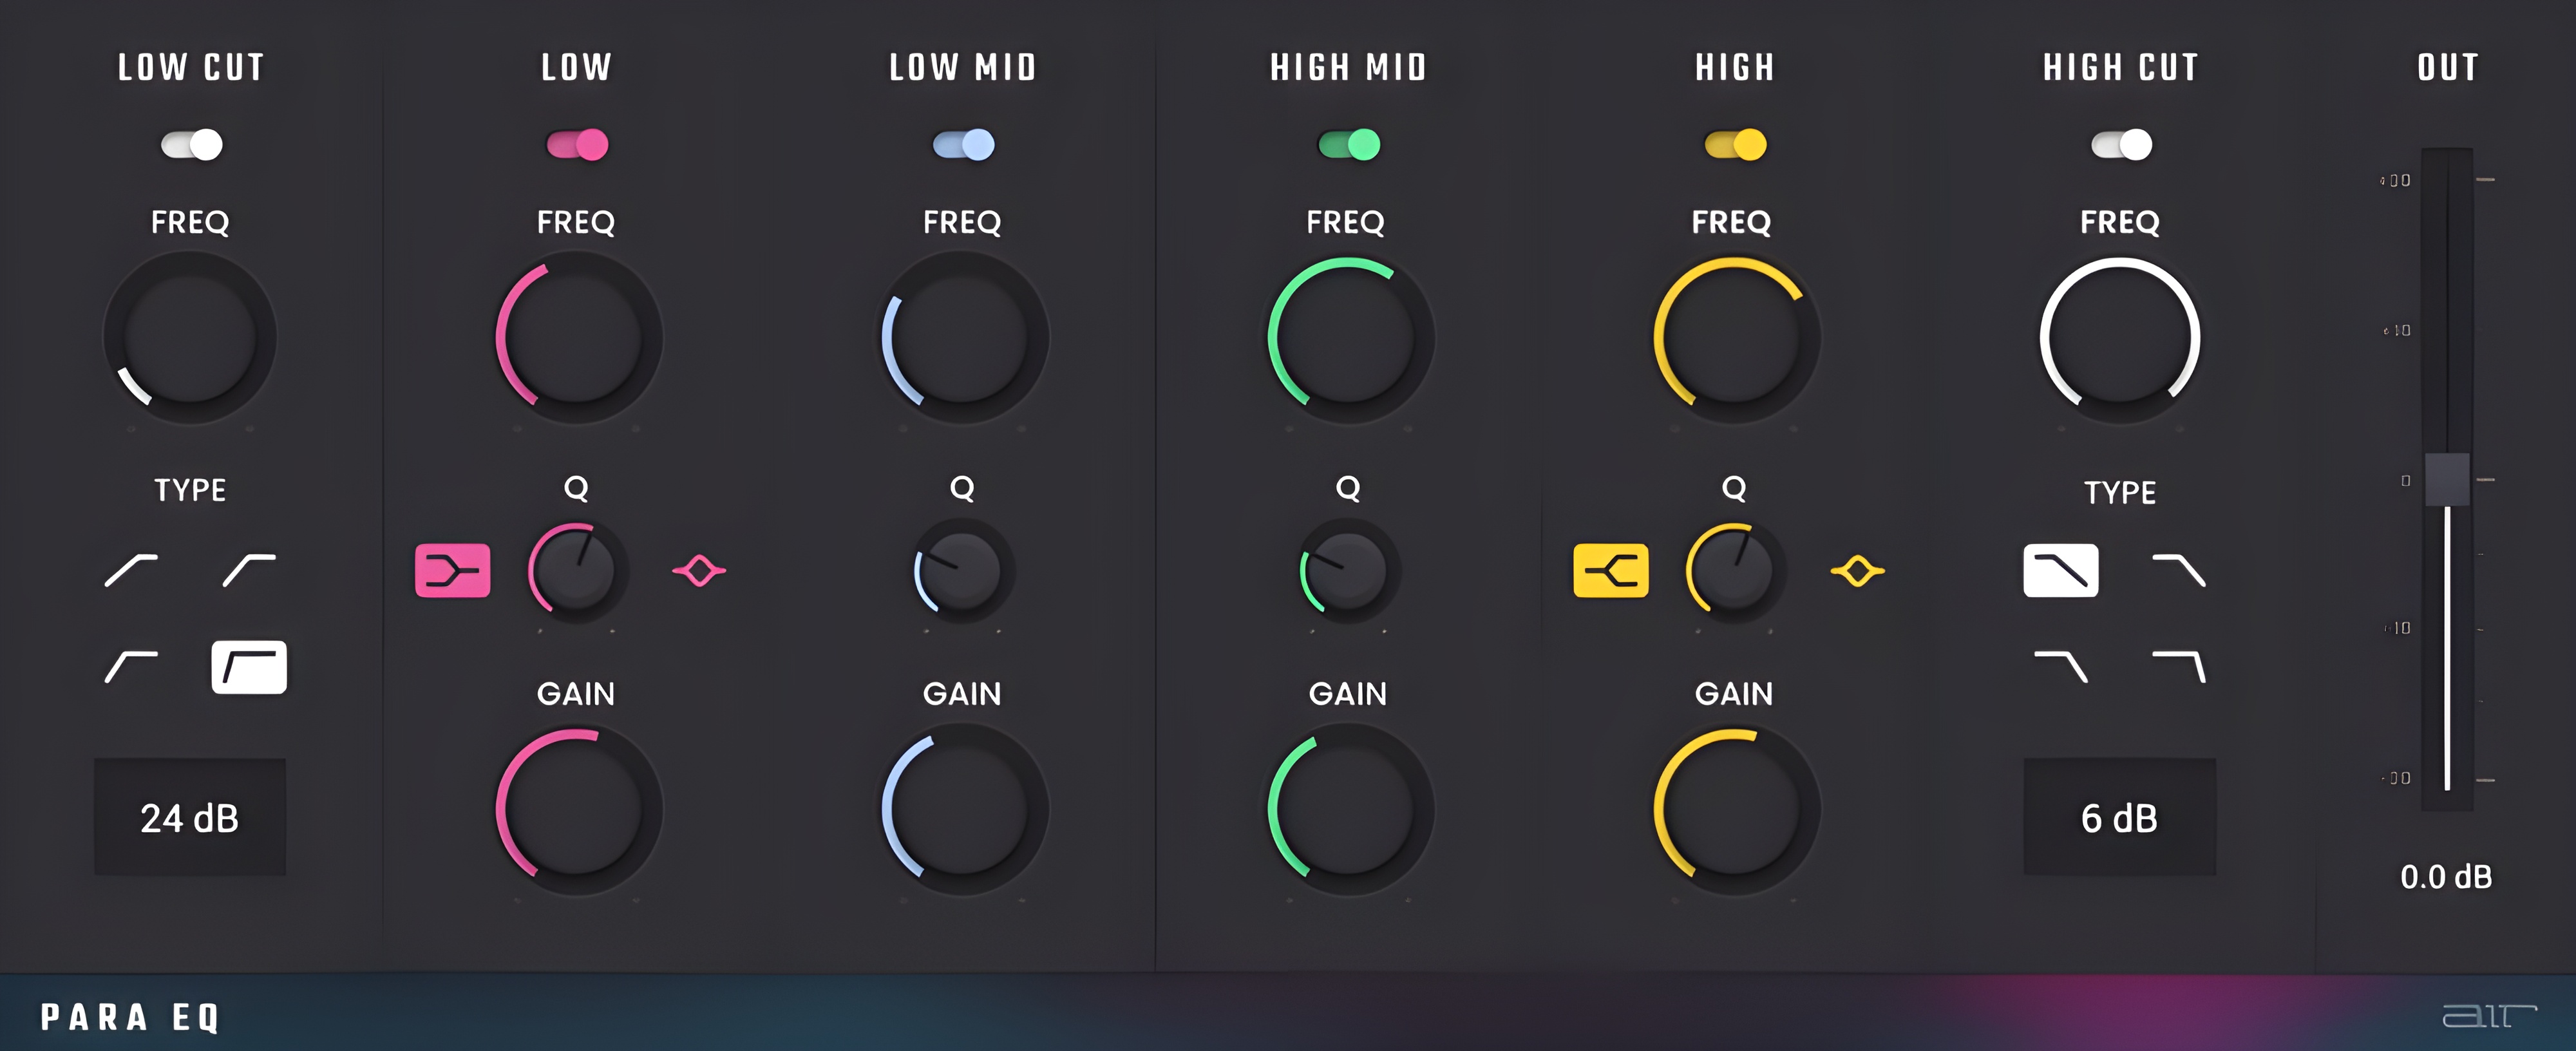2576x1051 pixels.
Task: Select the pink bell filter icon
Action: pos(699,570)
